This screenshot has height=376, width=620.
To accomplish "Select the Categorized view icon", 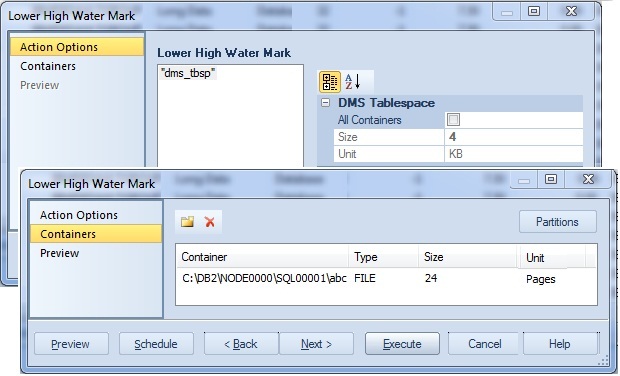I will (x=329, y=82).
